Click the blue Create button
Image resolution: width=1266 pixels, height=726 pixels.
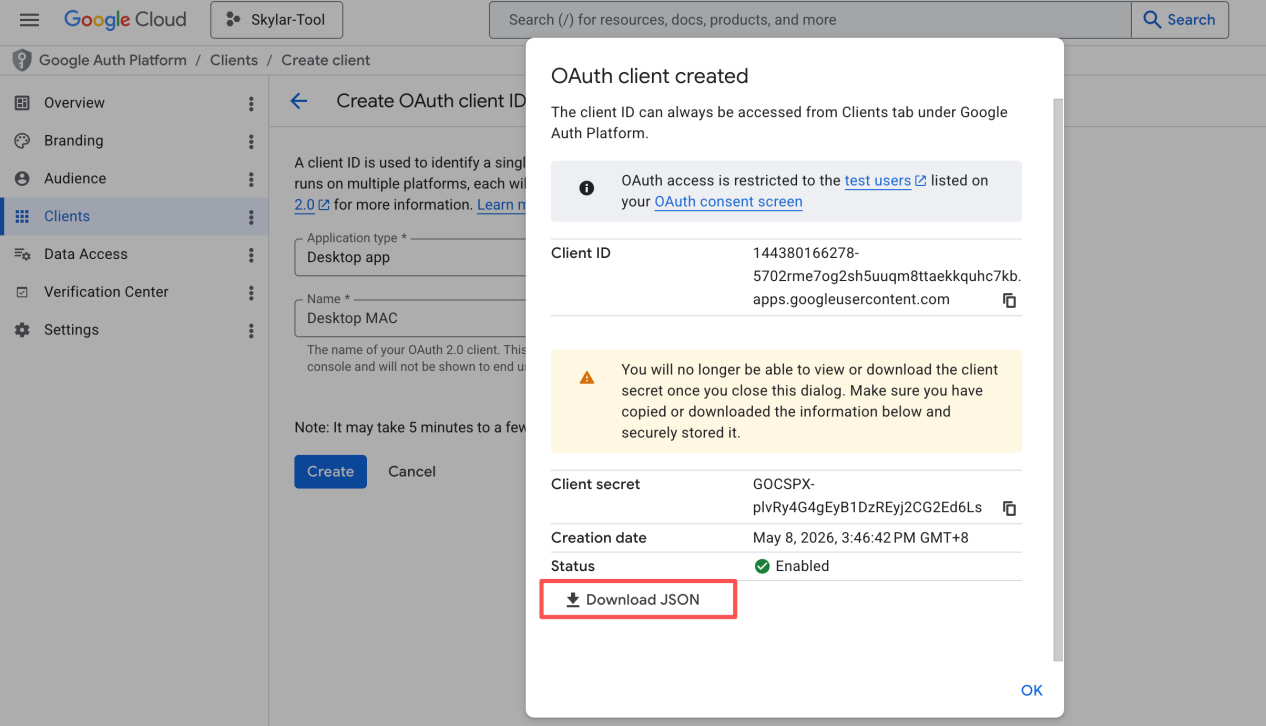(330, 471)
